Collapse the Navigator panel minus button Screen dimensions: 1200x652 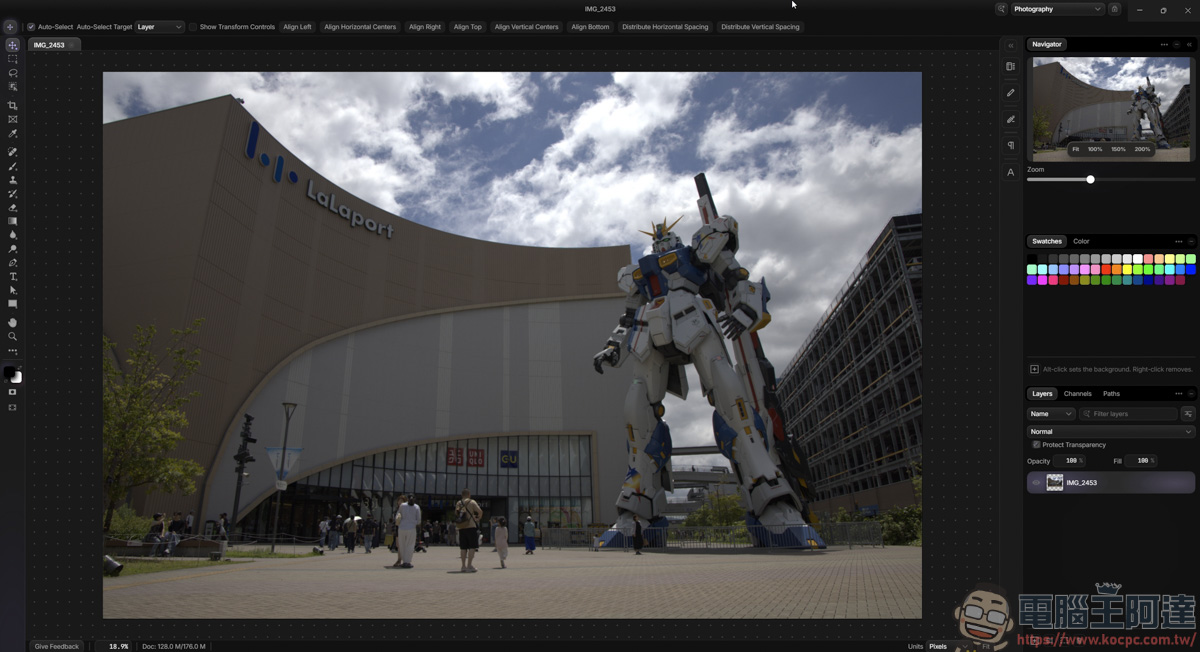click(x=1177, y=45)
